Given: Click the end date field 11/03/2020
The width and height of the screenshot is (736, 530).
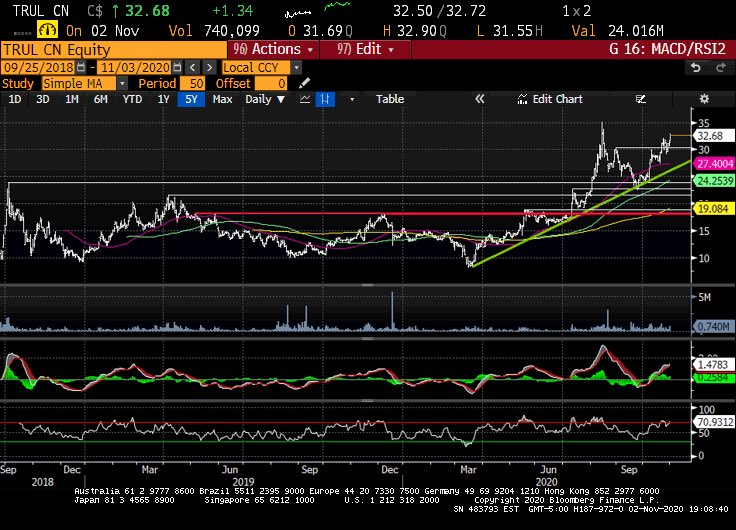Looking at the screenshot, I should click(x=135, y=68).
